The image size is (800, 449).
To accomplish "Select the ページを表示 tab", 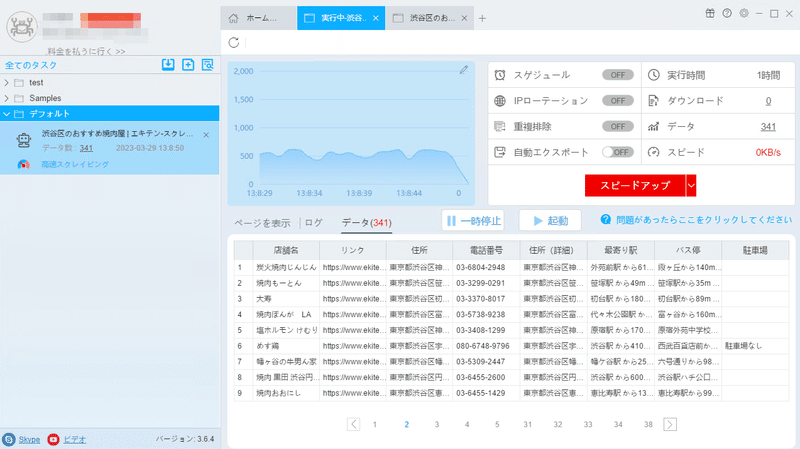I will (262, 223).
